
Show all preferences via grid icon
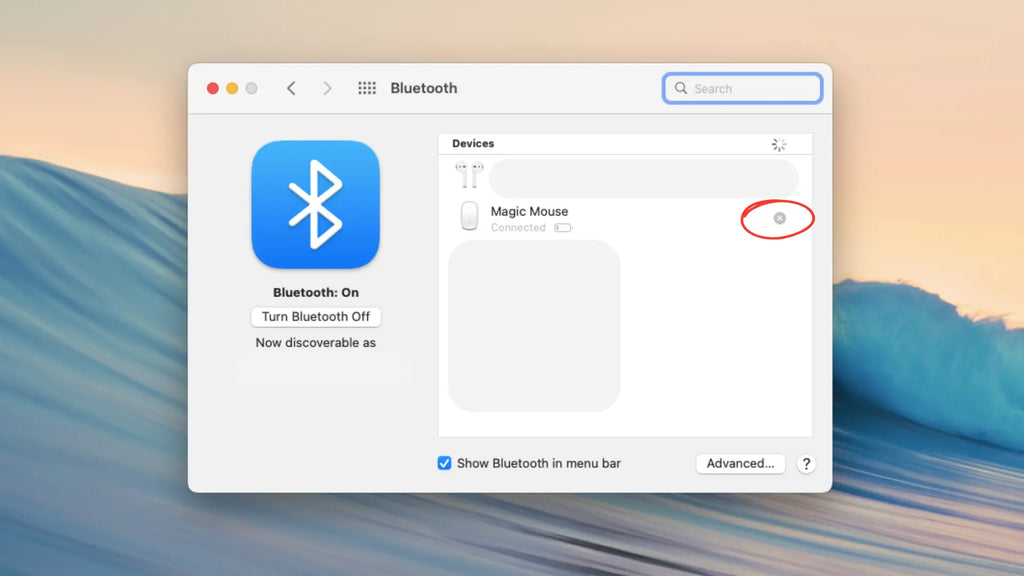(x=367, y=88)
